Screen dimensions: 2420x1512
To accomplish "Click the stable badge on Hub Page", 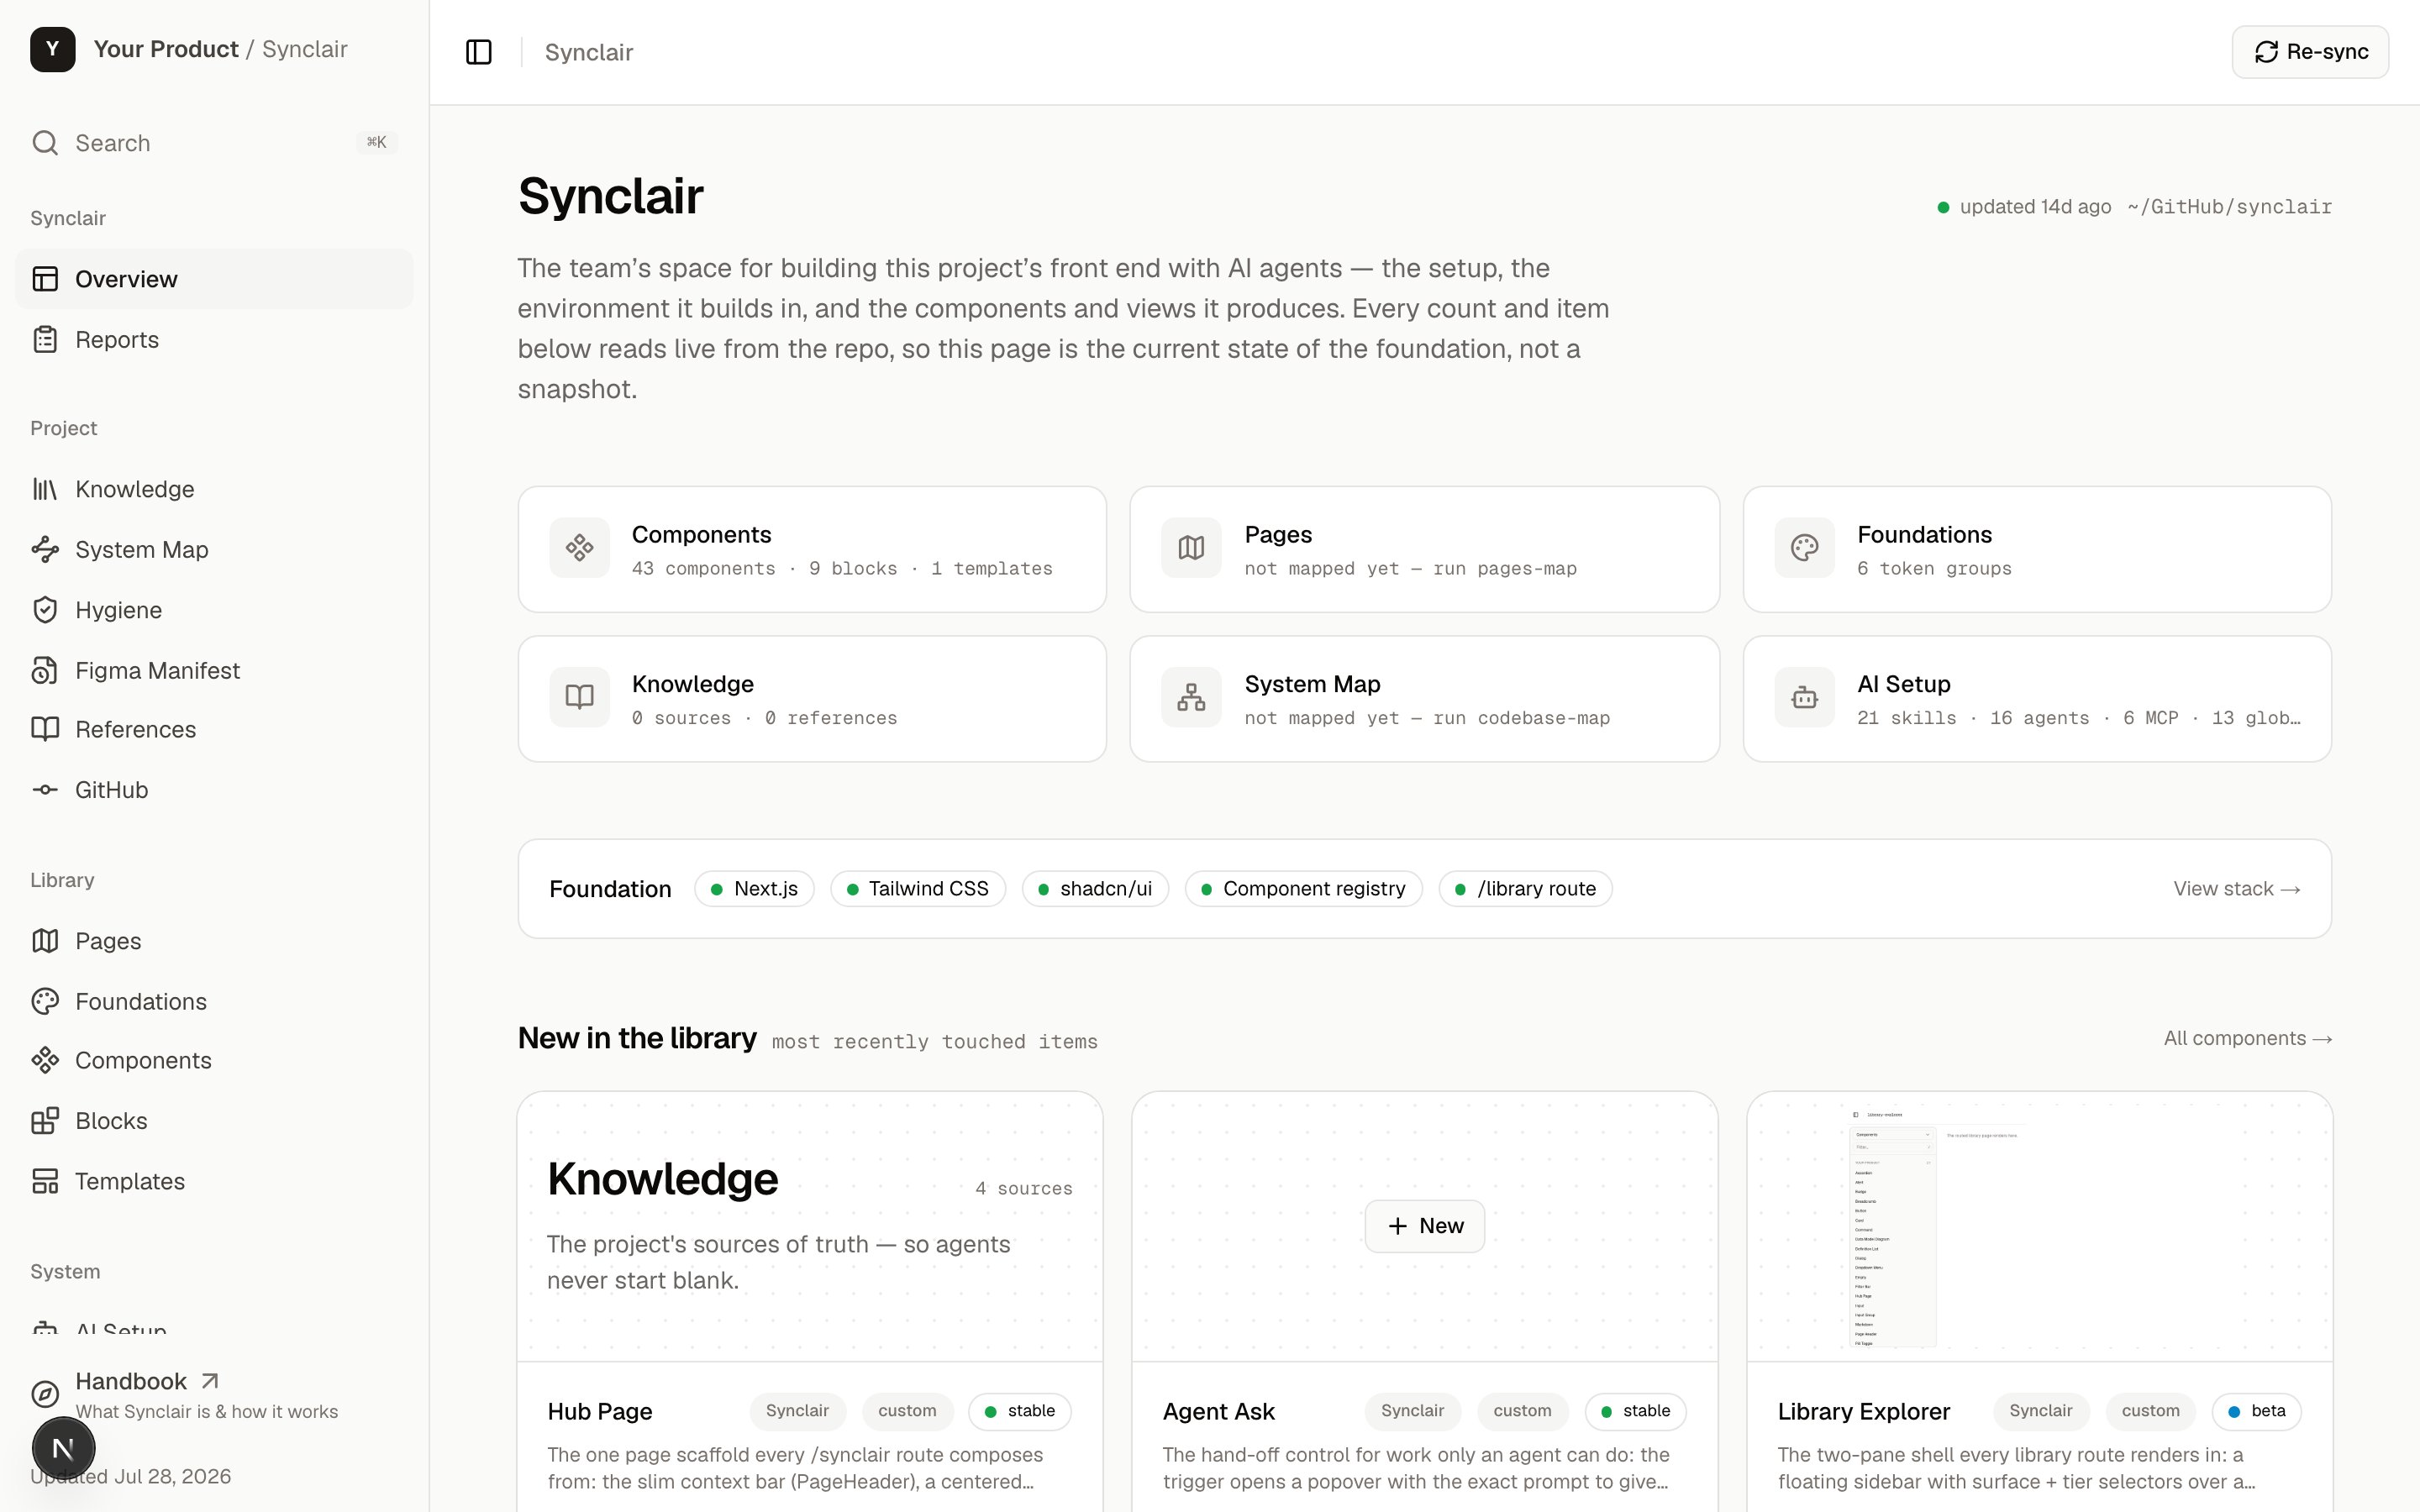I will pyautogui.click(x=1020, y=1411).
